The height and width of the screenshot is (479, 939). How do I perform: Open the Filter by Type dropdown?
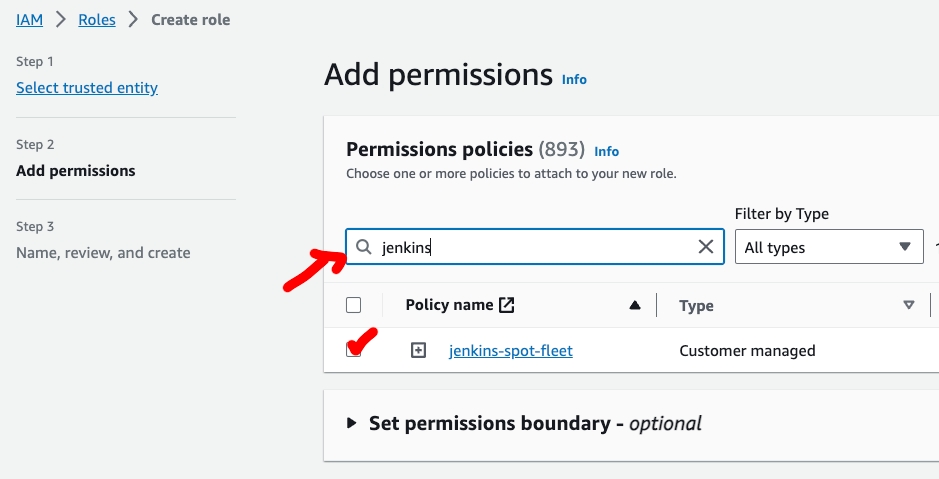point(828,247)
